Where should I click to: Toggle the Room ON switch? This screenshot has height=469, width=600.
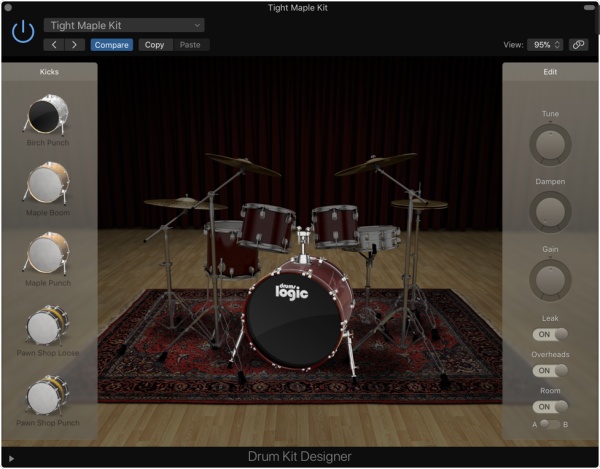pos(550,407)
